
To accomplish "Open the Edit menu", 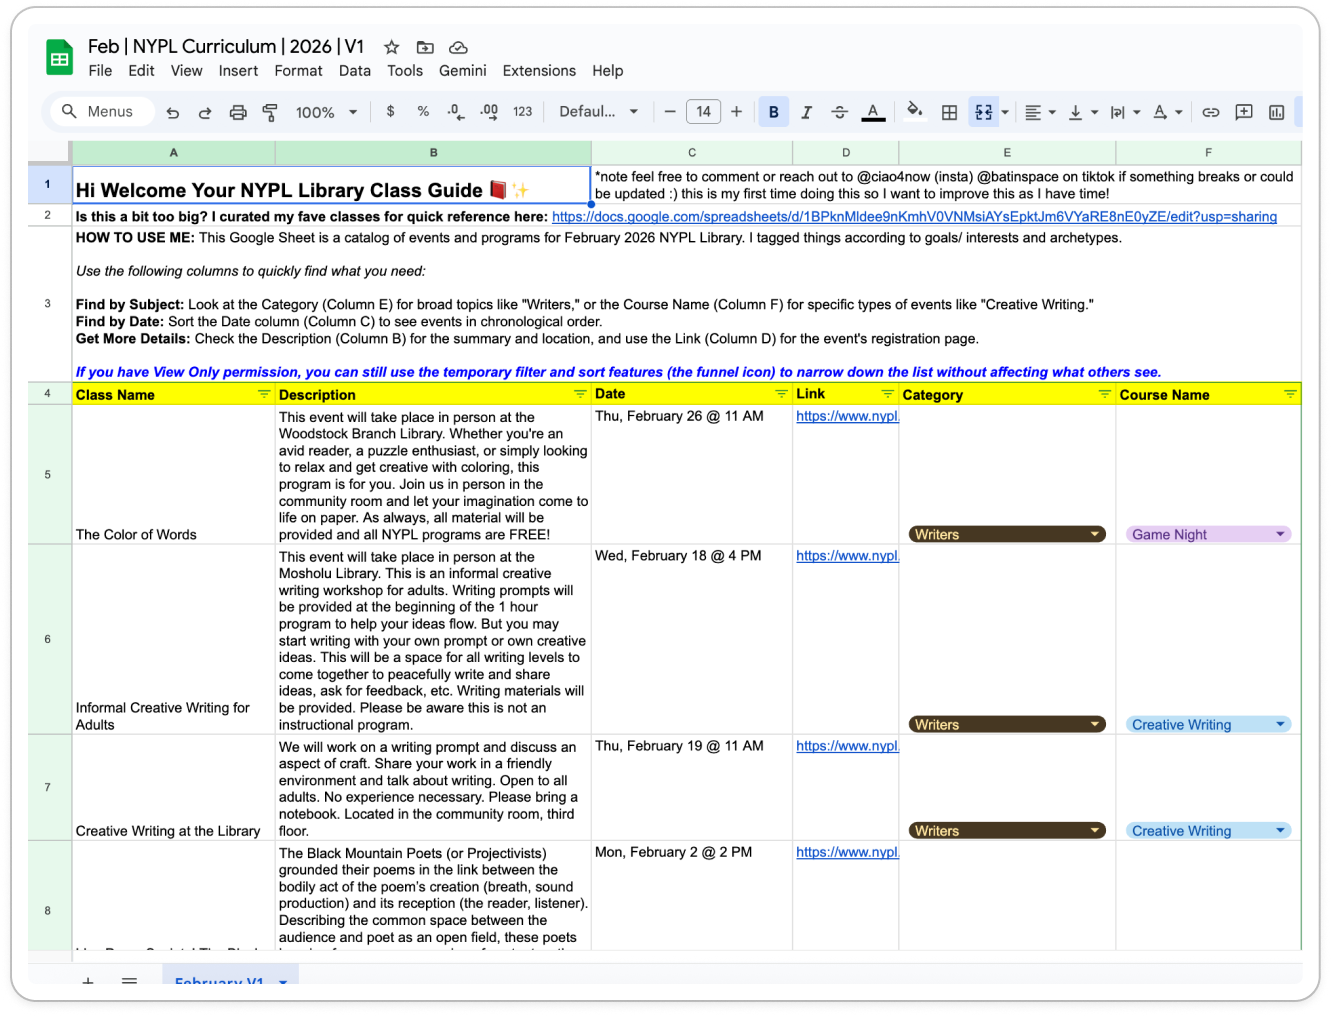I will tap(141, 71).
